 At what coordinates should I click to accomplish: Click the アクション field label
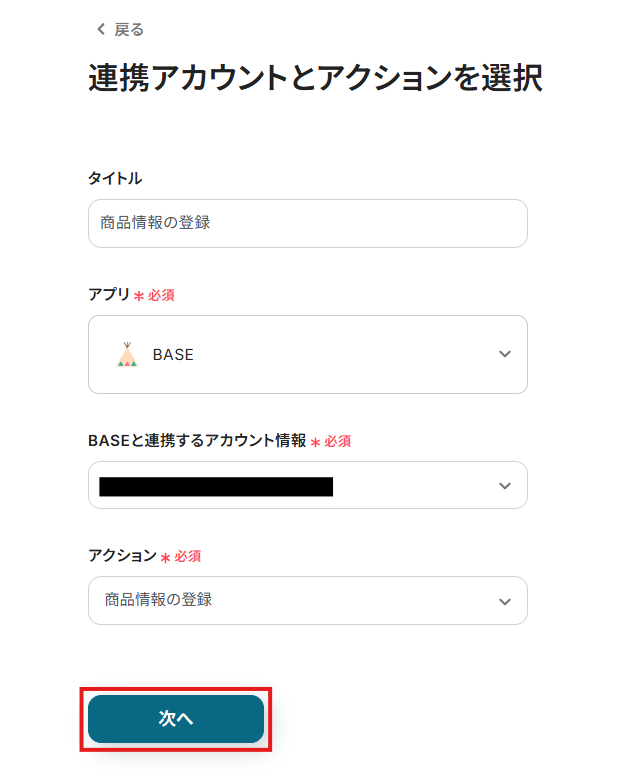click(122, 555)
